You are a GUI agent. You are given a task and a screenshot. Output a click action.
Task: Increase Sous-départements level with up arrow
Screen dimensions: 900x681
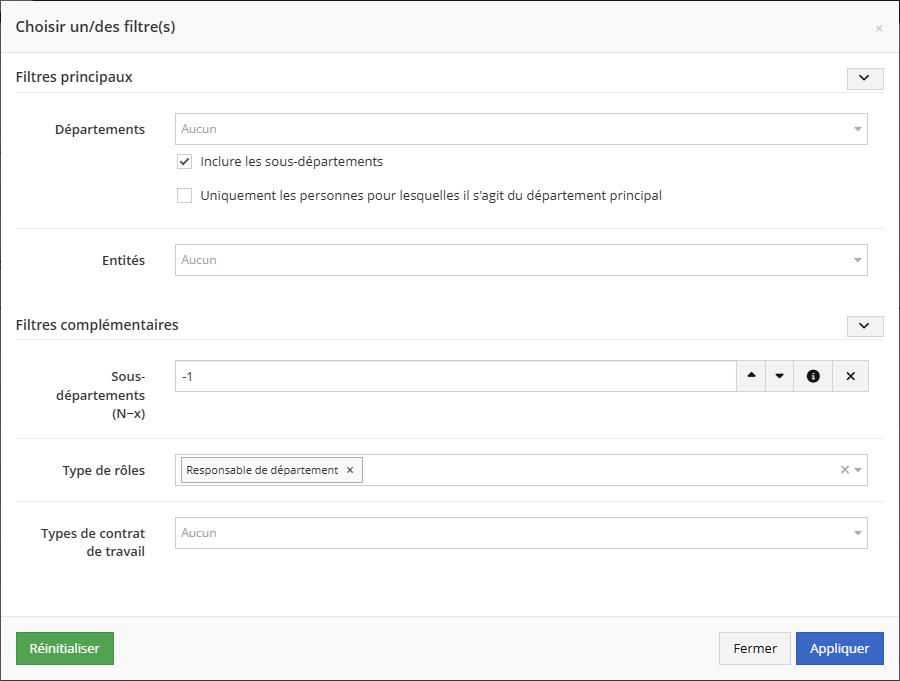pos(752,376)
